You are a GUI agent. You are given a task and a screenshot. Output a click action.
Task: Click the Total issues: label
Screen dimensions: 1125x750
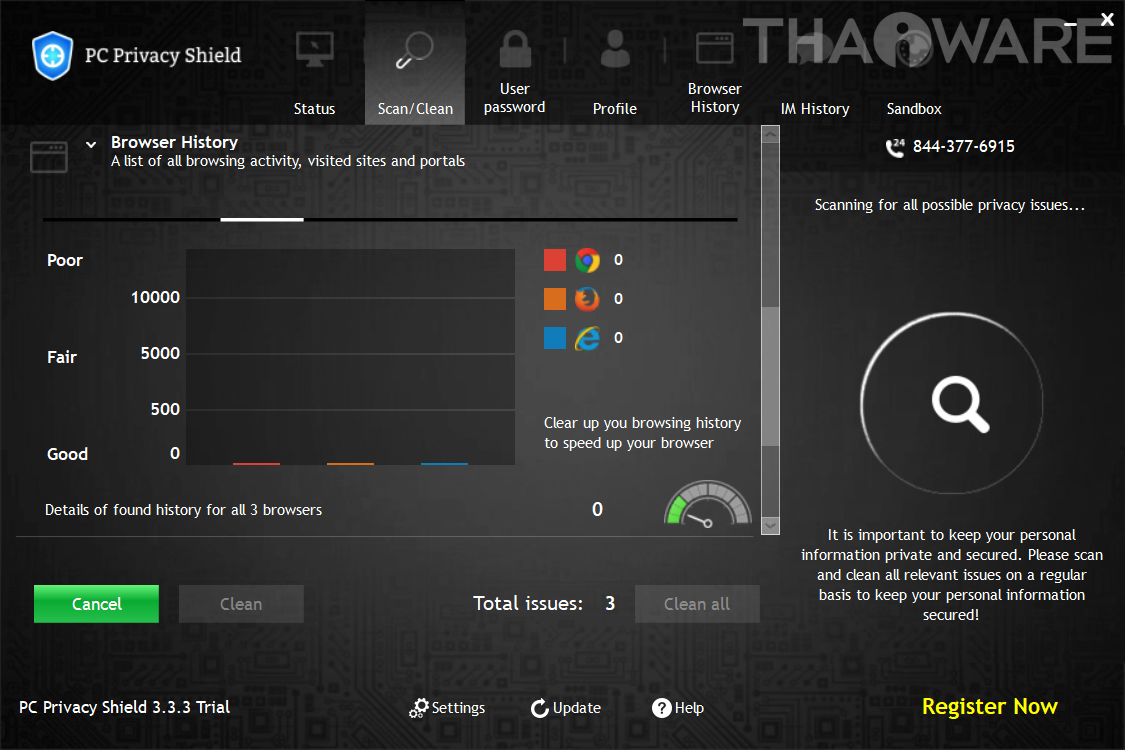tap(528, 604)
